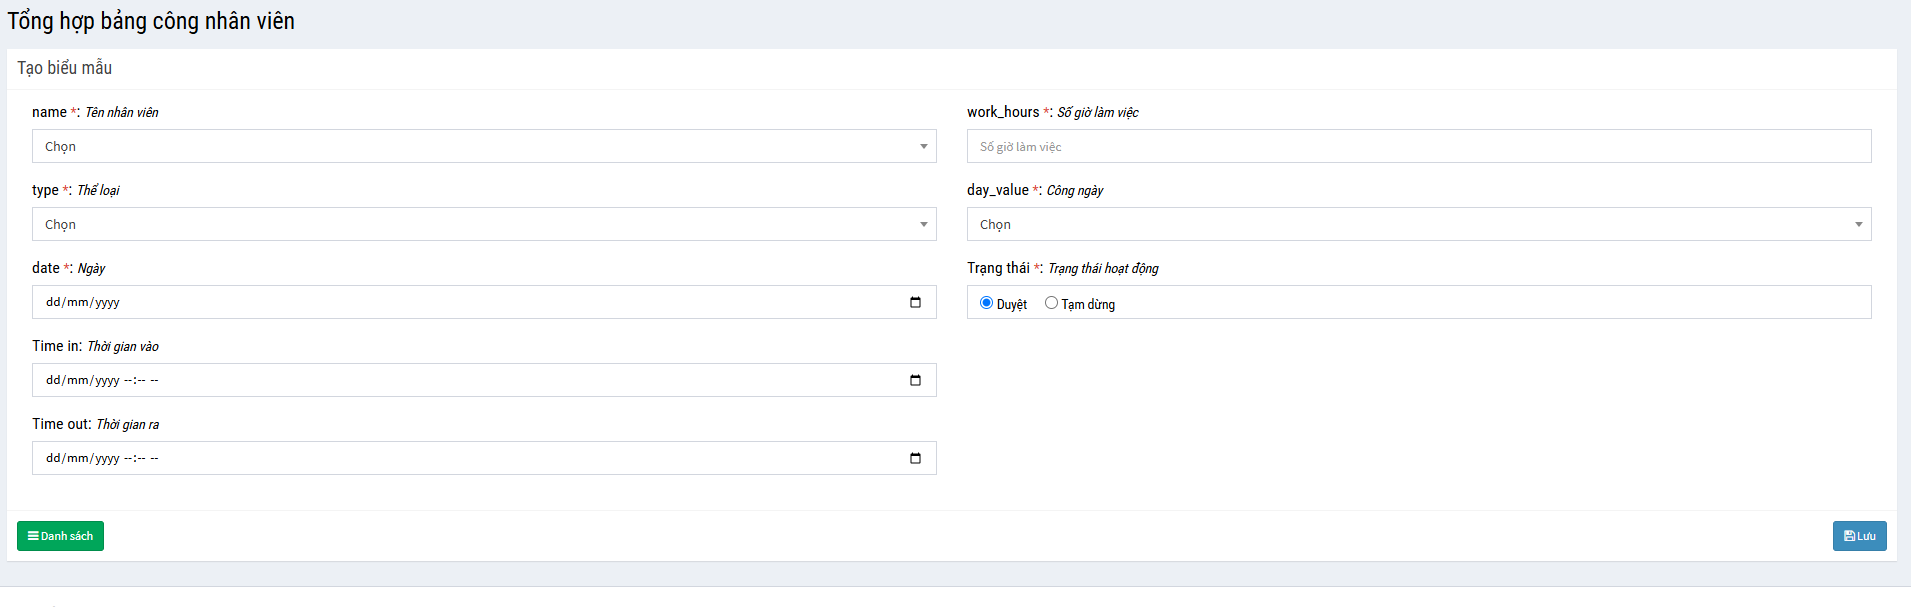Open calendar picker icon in date field
This screenshot has width=1911, height=607.
tap(915, 302)
